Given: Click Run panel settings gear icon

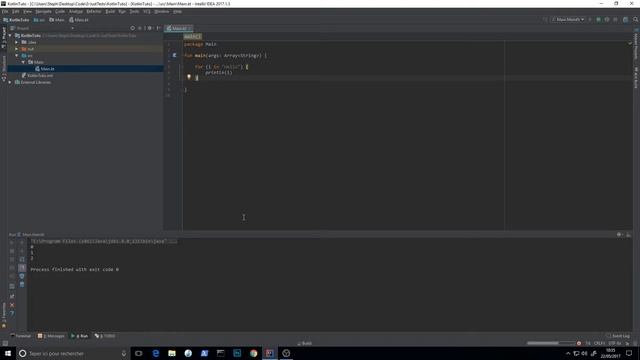Looking at the screenshot, I should point(620,234).
